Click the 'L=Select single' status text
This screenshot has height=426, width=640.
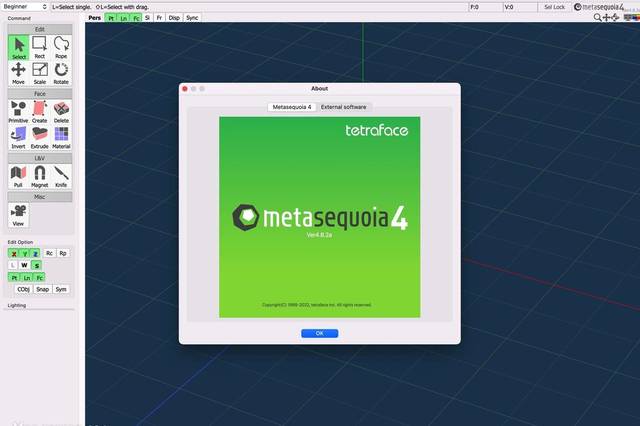tap(71, 7)
